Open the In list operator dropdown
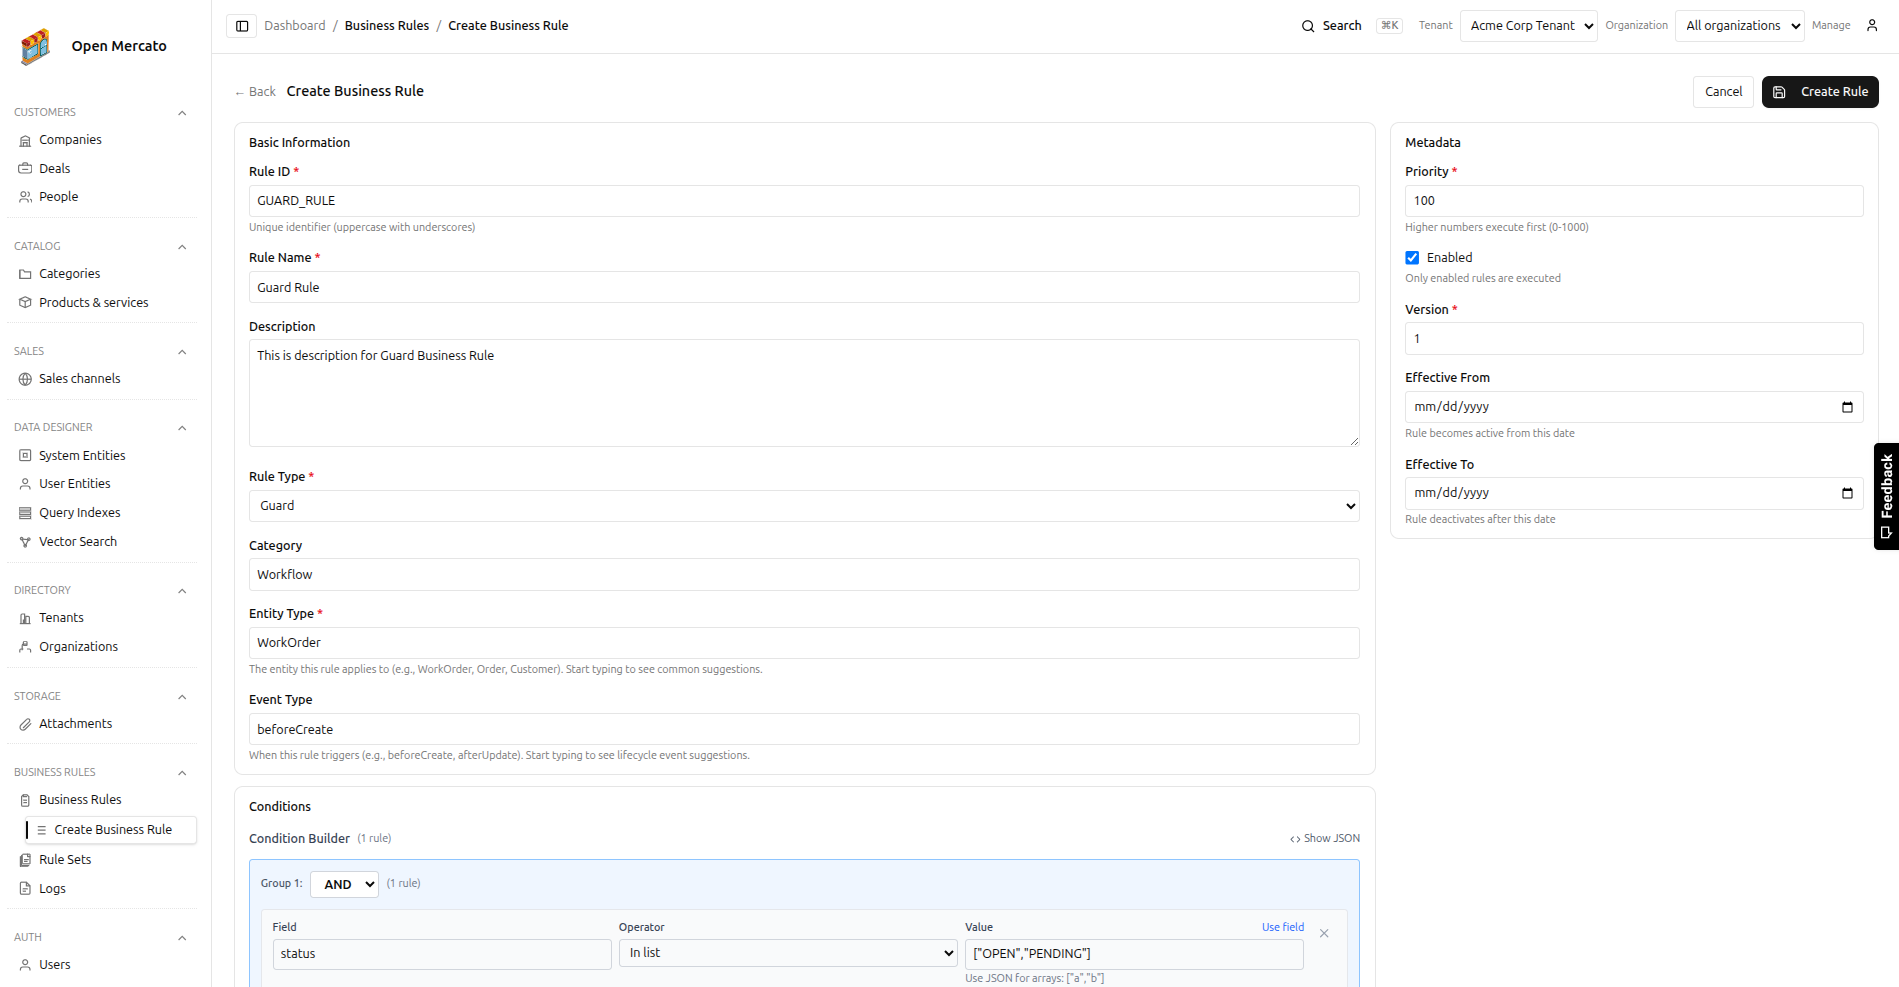The image size is (1899, 987). [x=788, y=953]
